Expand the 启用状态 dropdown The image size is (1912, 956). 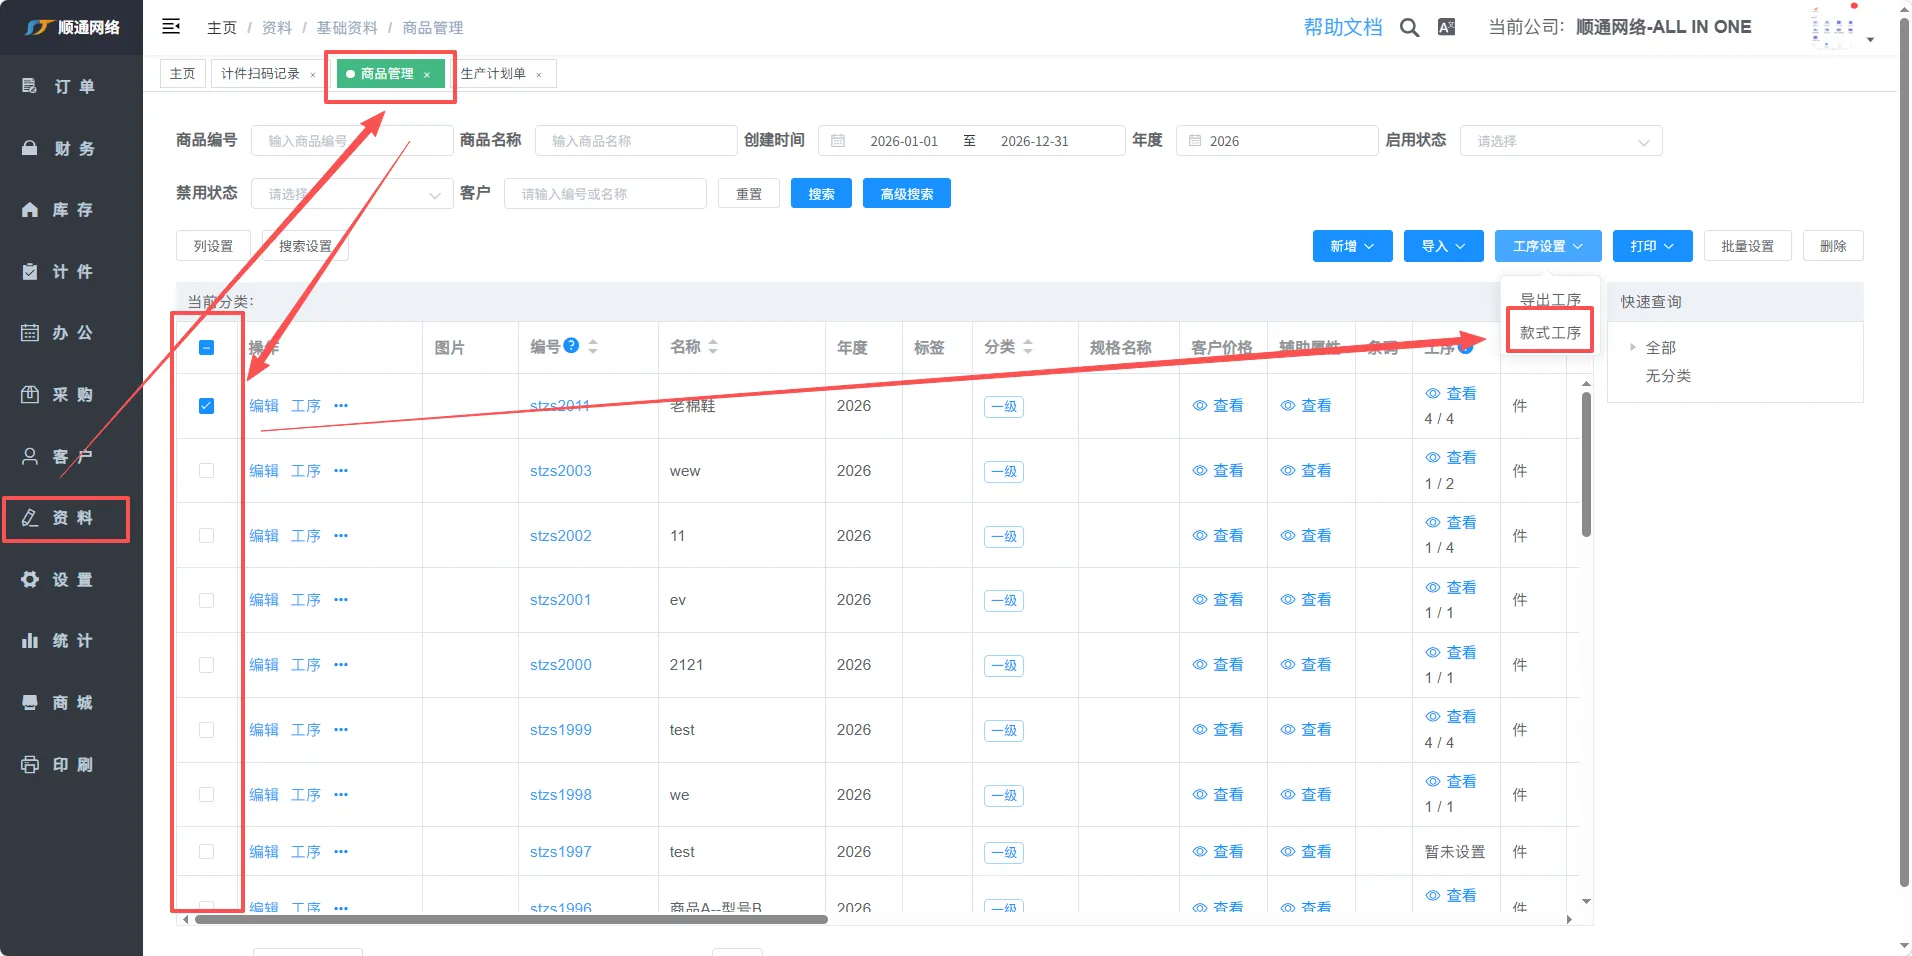pos(1560,141)
